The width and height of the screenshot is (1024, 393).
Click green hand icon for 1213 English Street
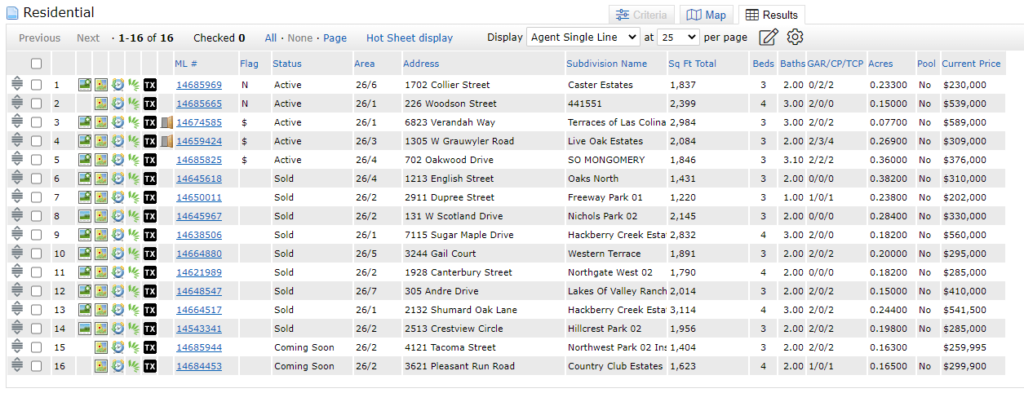133,179
